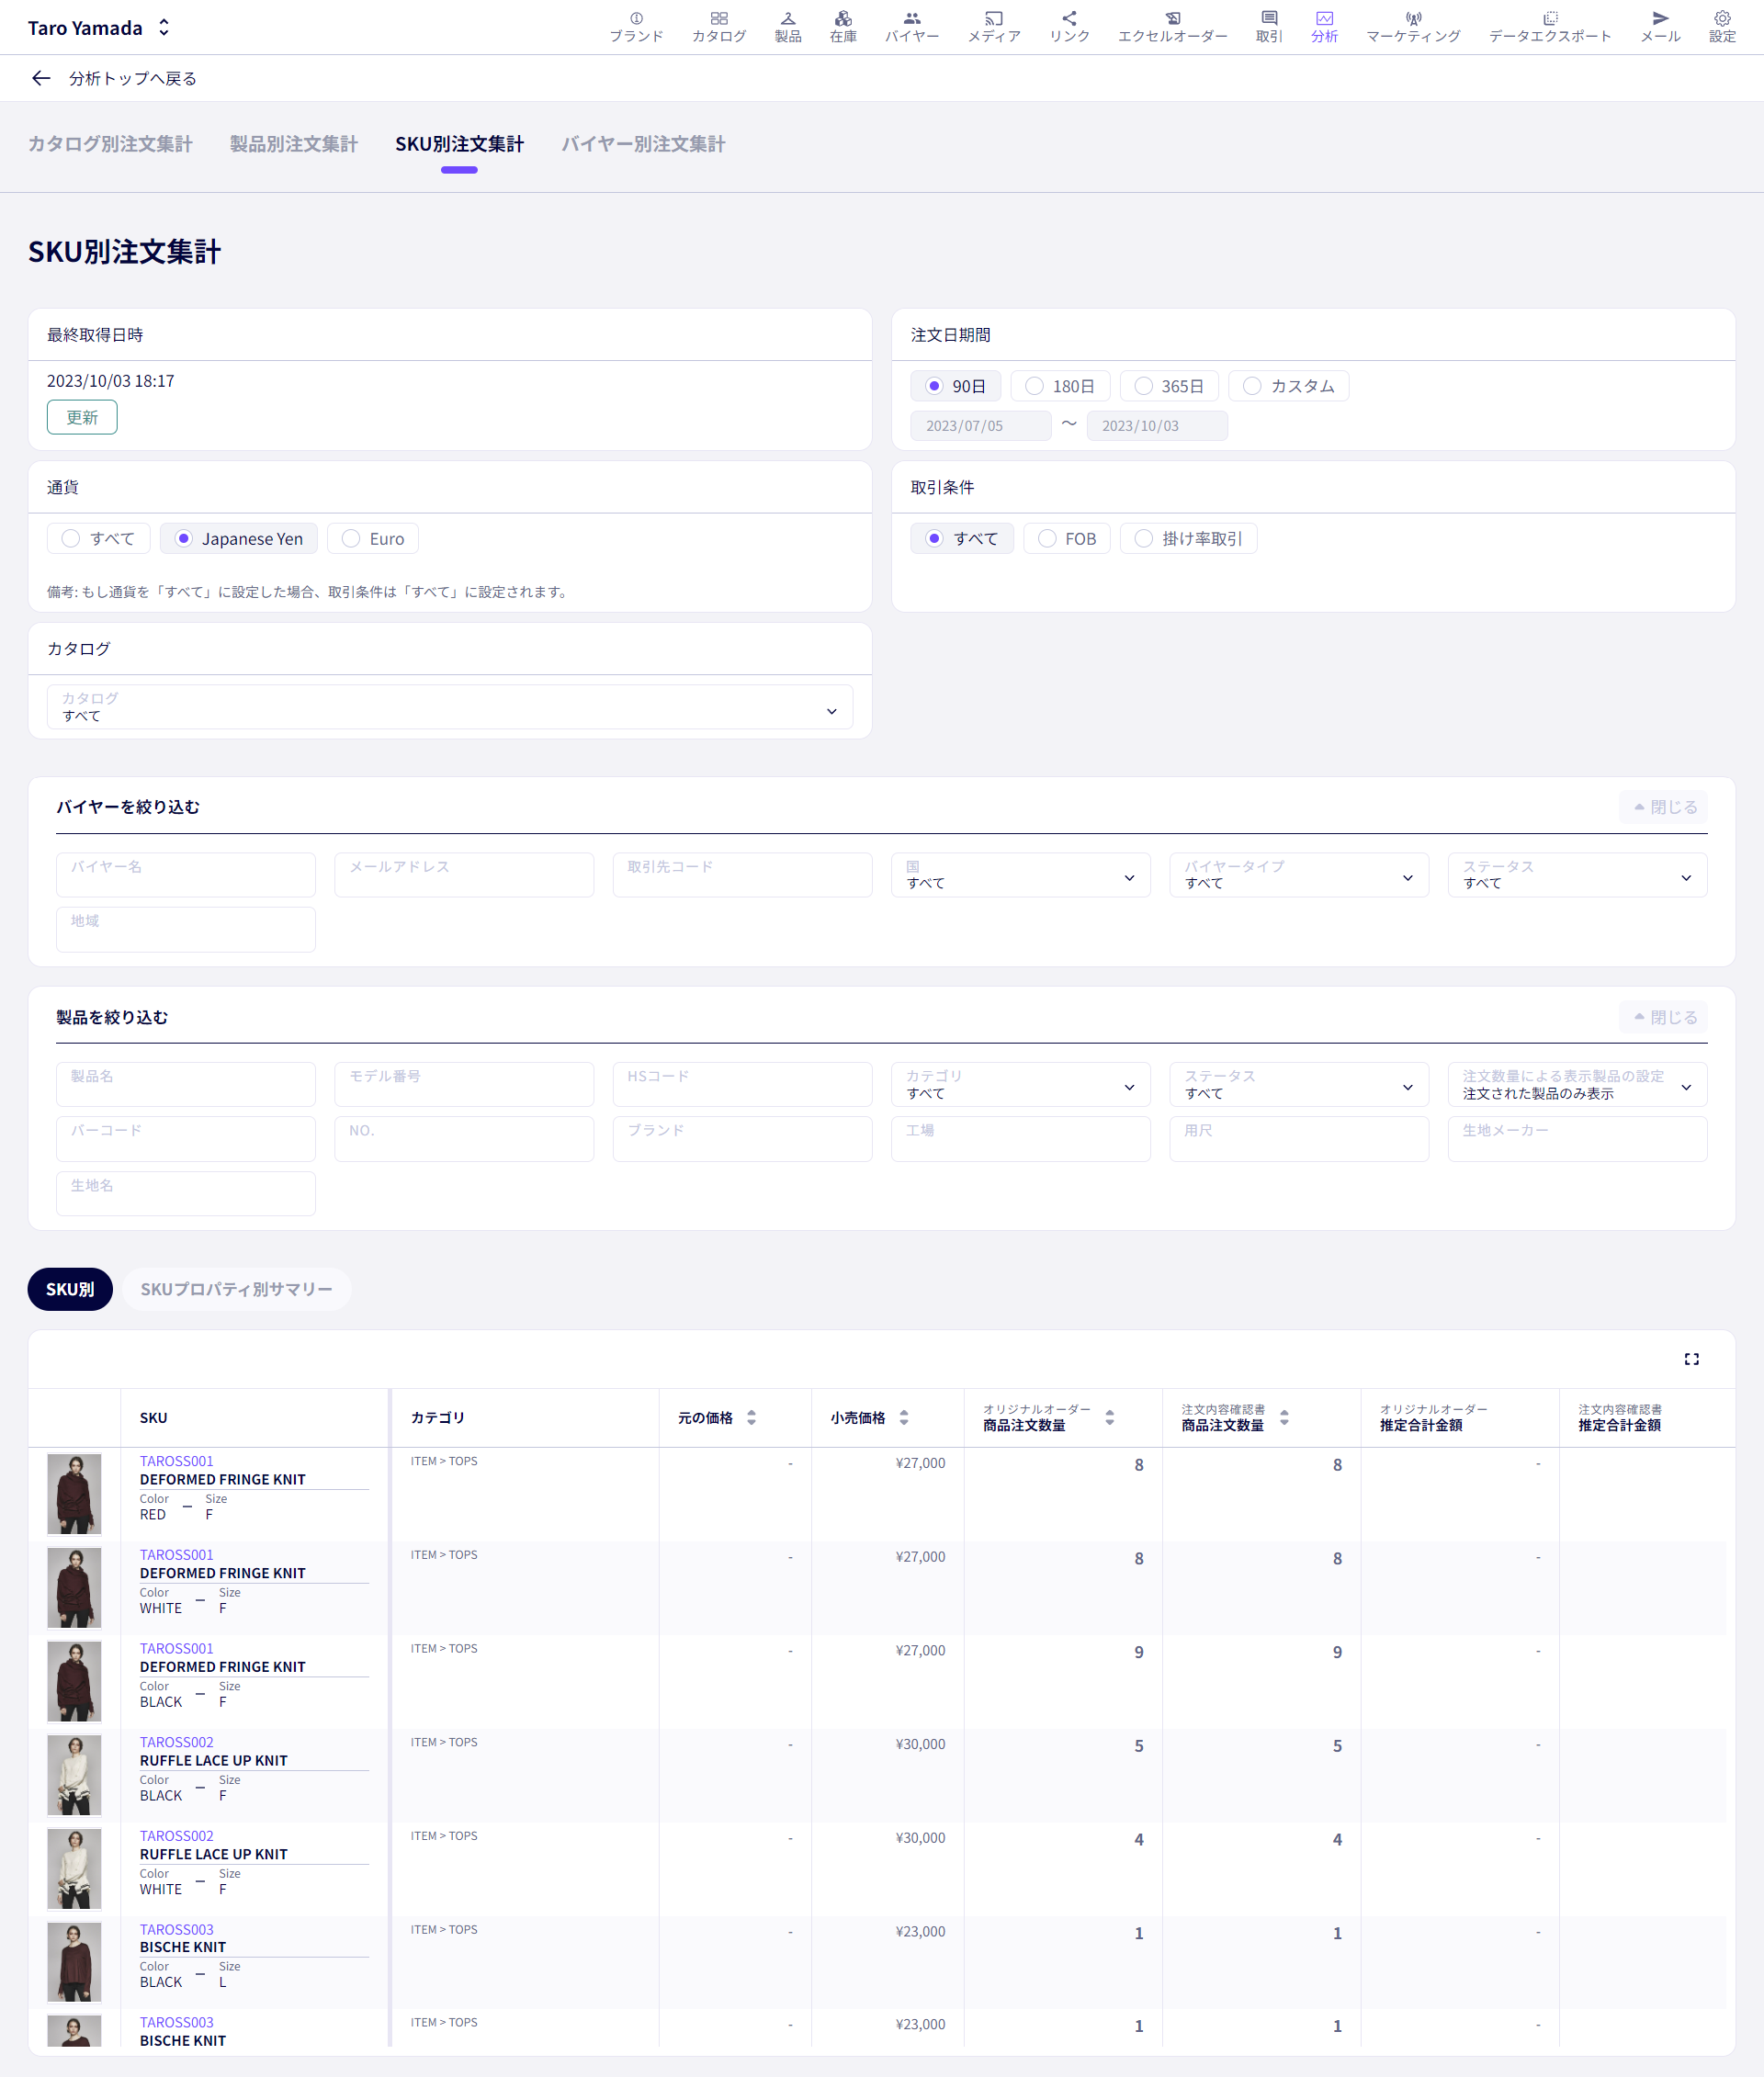Image resolution: width=1764 pixels, height=2077 pixels.
Task: Choose Euro currency option
Action: 372,539
